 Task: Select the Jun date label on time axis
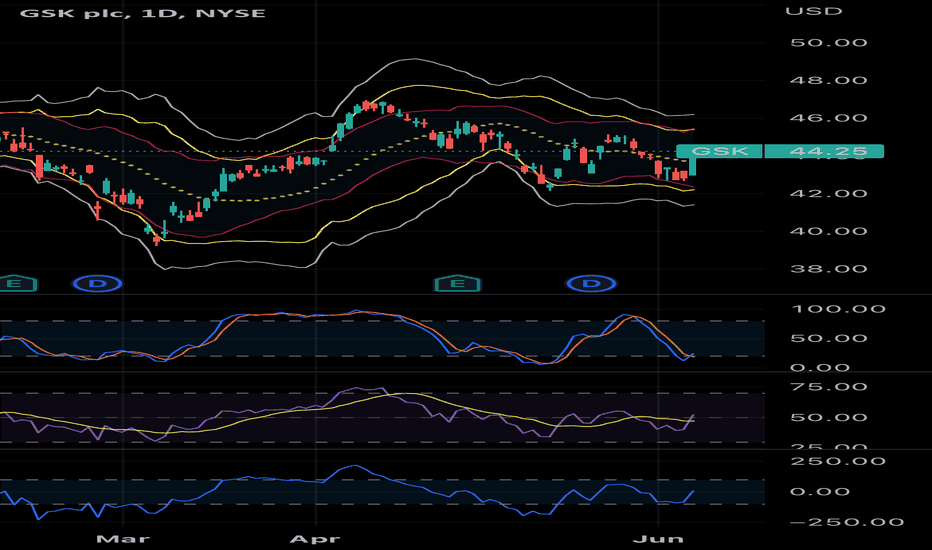tap(658, 539)
